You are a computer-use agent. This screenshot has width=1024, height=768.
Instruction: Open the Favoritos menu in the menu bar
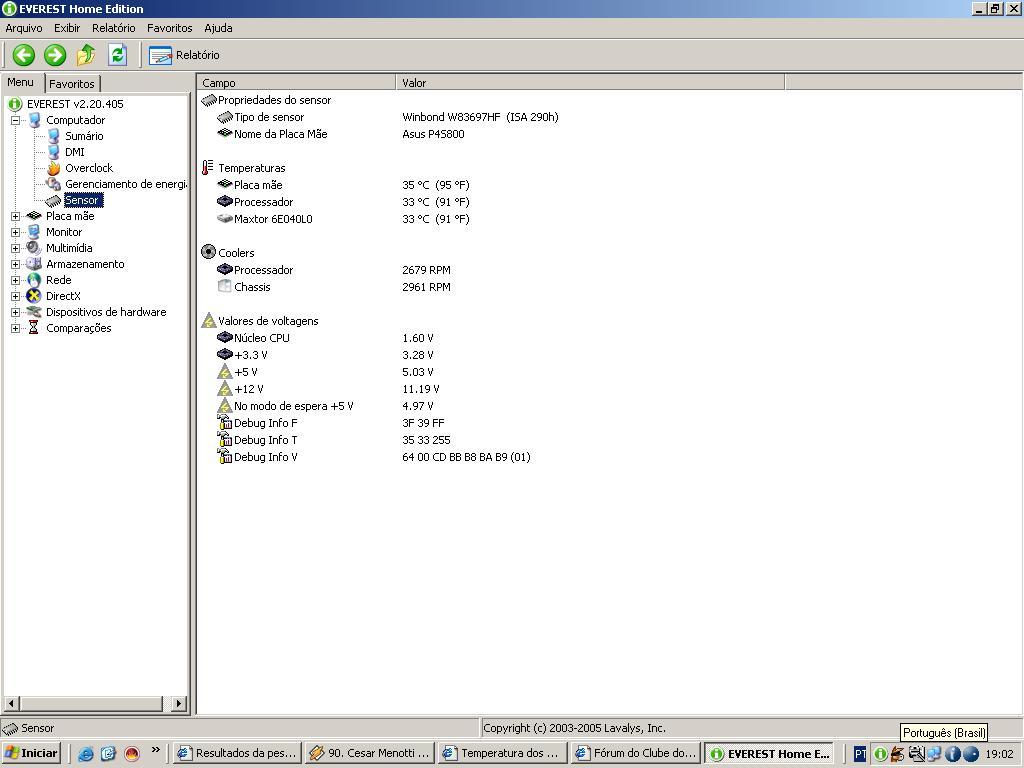point(170,28)
